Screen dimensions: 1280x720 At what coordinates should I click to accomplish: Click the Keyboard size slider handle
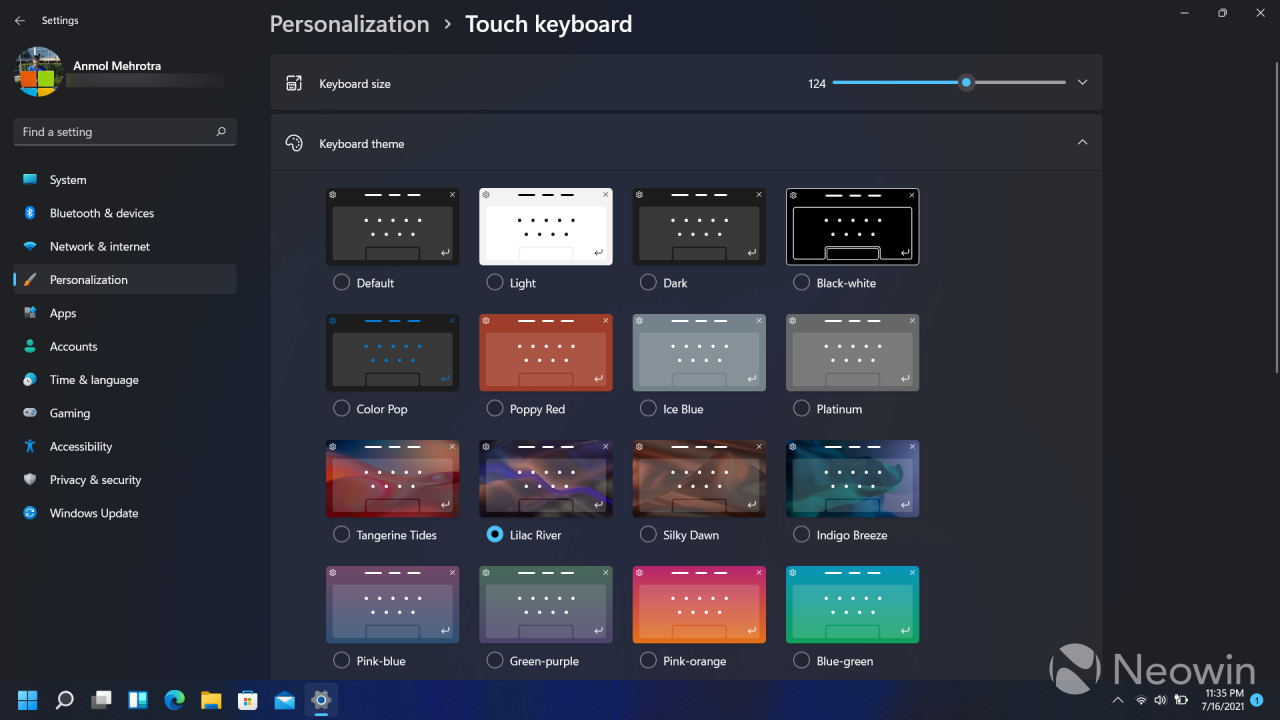point(966,83)
